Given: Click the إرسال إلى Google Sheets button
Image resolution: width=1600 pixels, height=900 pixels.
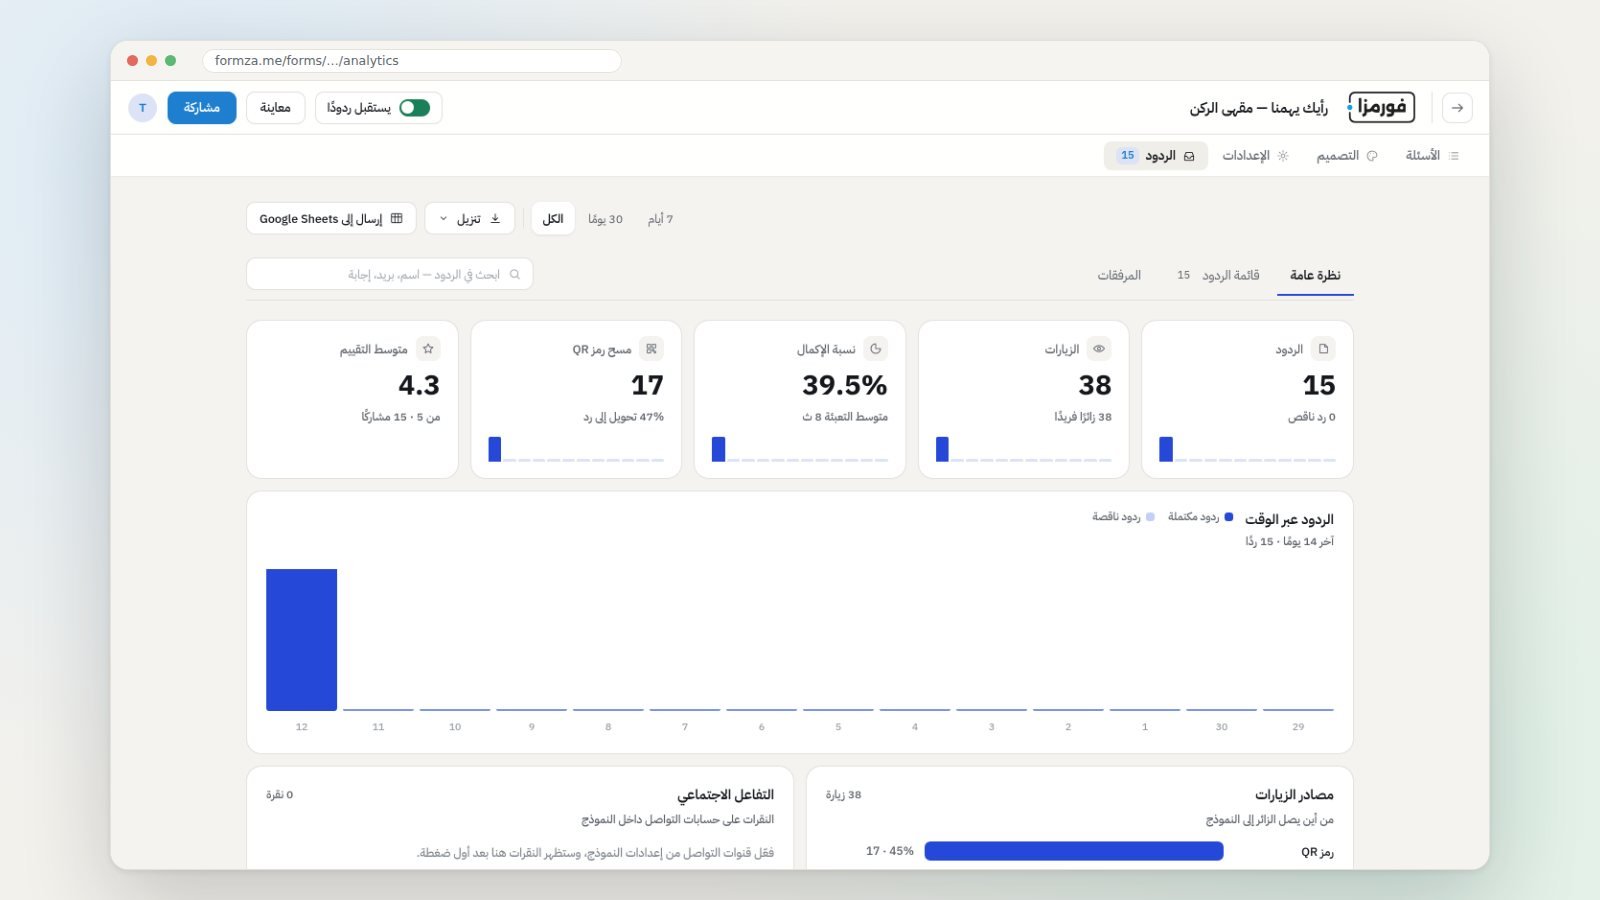Looking at the screenshot, I should coord(331,219).
